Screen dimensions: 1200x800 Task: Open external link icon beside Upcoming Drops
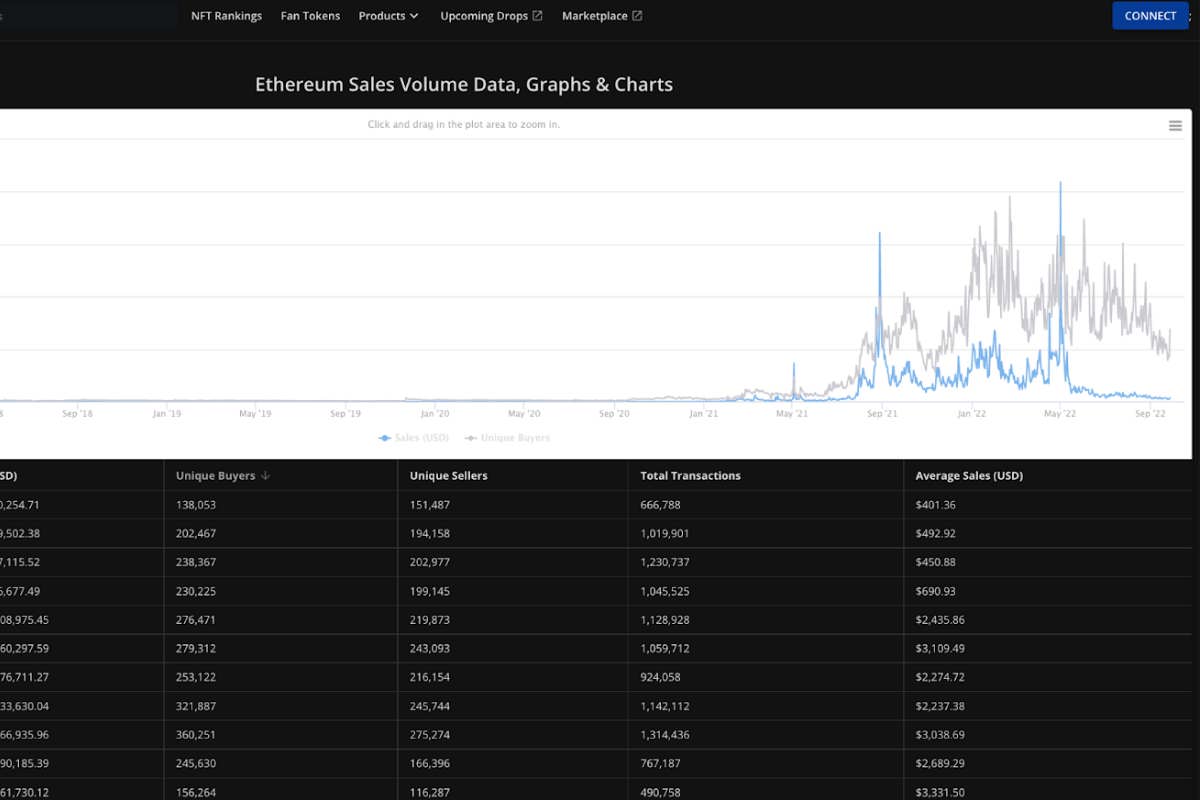tap(537, 16)
